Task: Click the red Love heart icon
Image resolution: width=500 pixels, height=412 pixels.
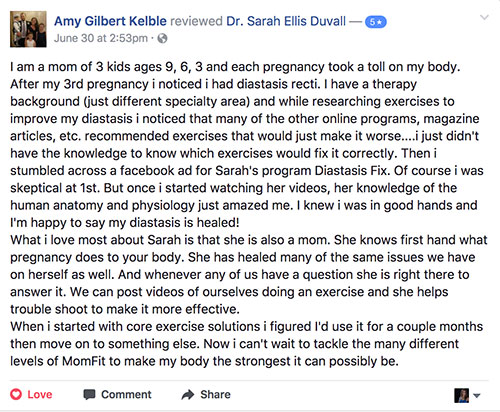Action: point(16,394)
